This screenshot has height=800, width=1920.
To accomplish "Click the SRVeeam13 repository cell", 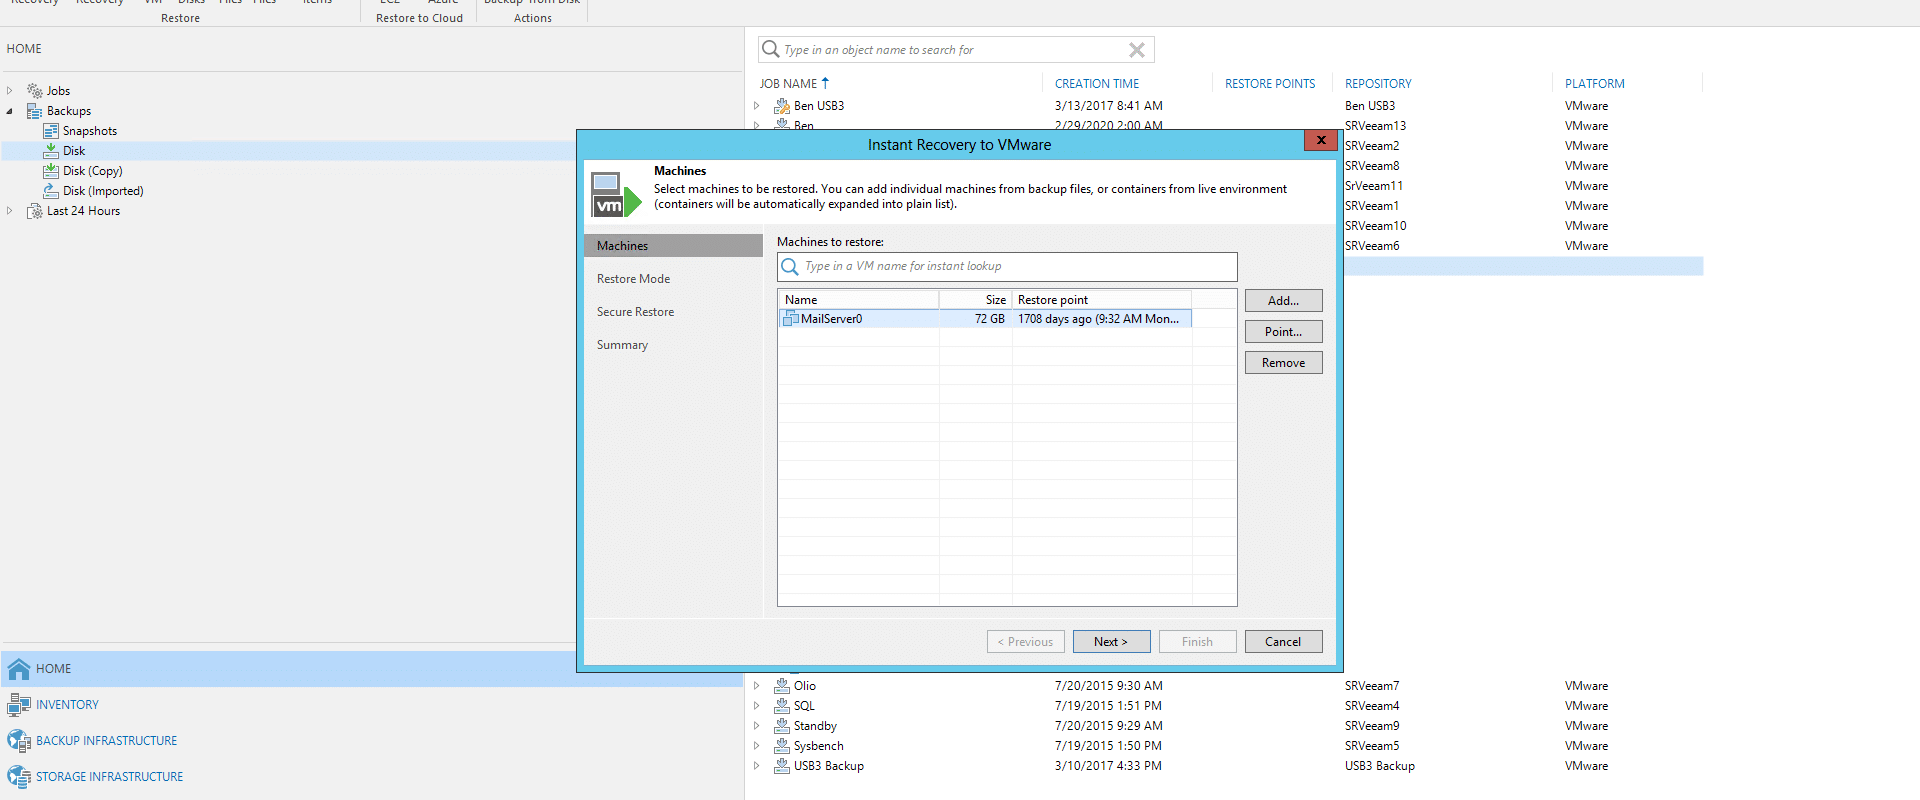I will pyautogui.click(x=1375, y=126).
